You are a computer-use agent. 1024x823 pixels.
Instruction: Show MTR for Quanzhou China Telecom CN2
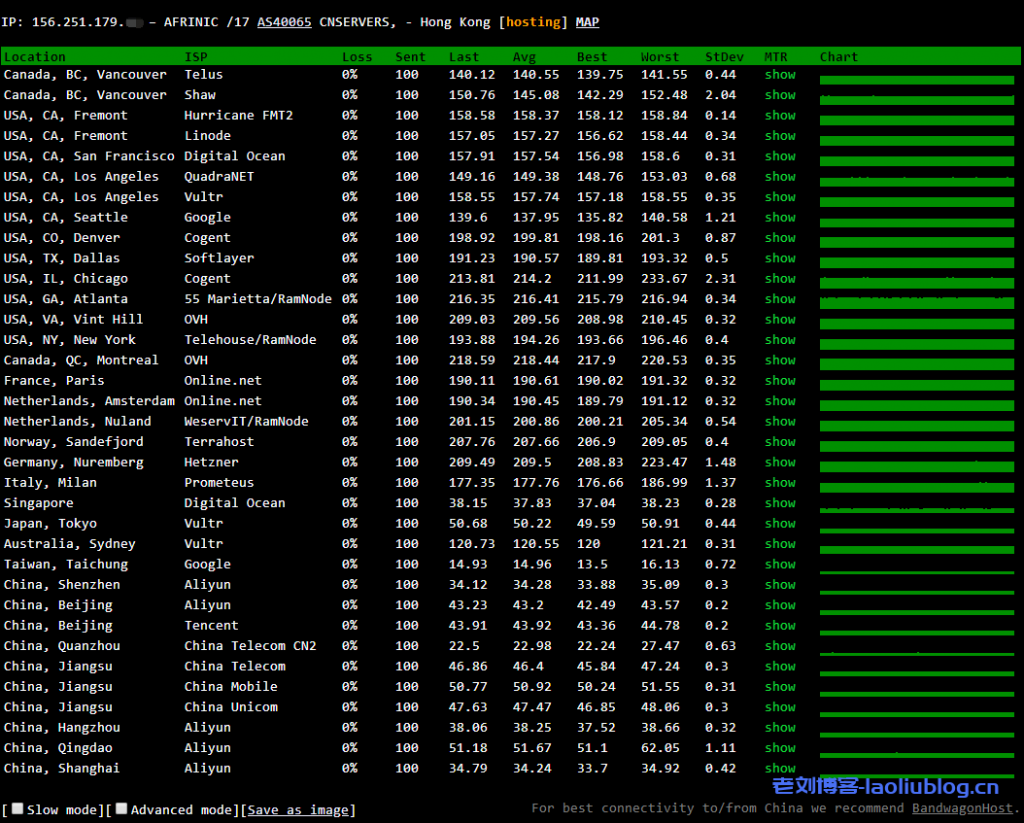[x=780, y=645]
